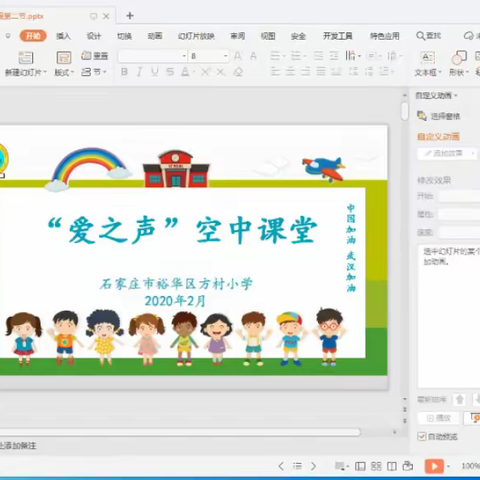Click the clear formatting eraser icon
480x480 pixels.
pos(238,72)
